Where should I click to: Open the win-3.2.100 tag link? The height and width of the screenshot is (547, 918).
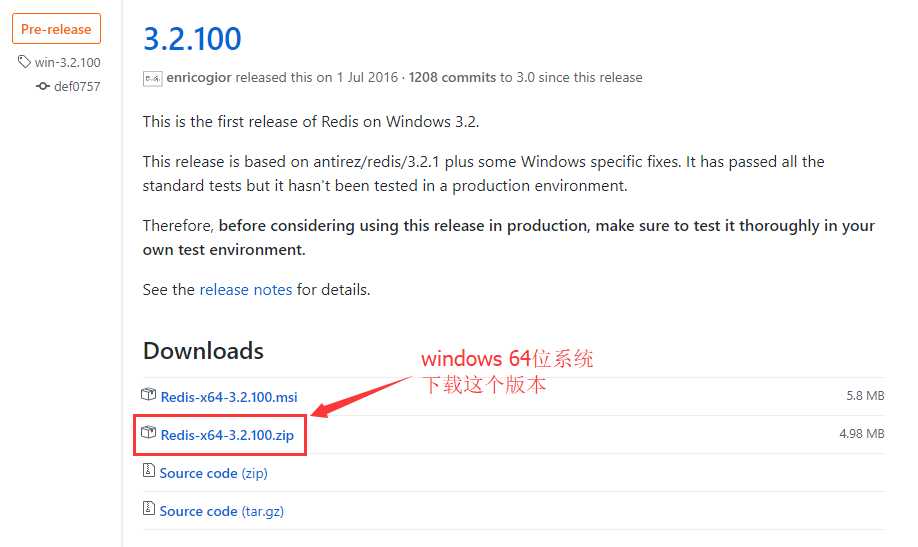68,62
